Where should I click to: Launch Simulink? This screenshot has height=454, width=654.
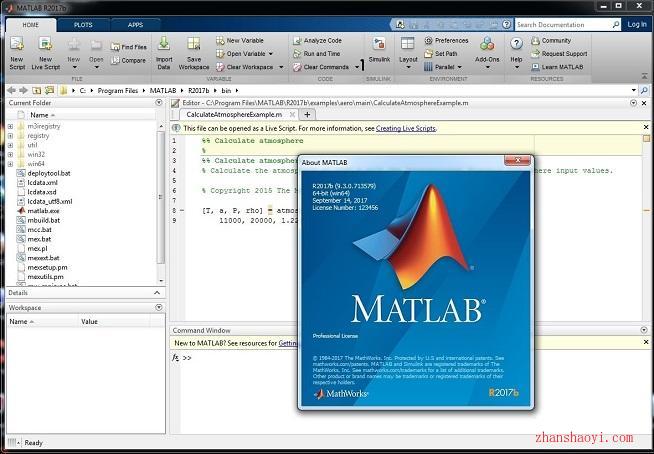[x=379, y=50]
